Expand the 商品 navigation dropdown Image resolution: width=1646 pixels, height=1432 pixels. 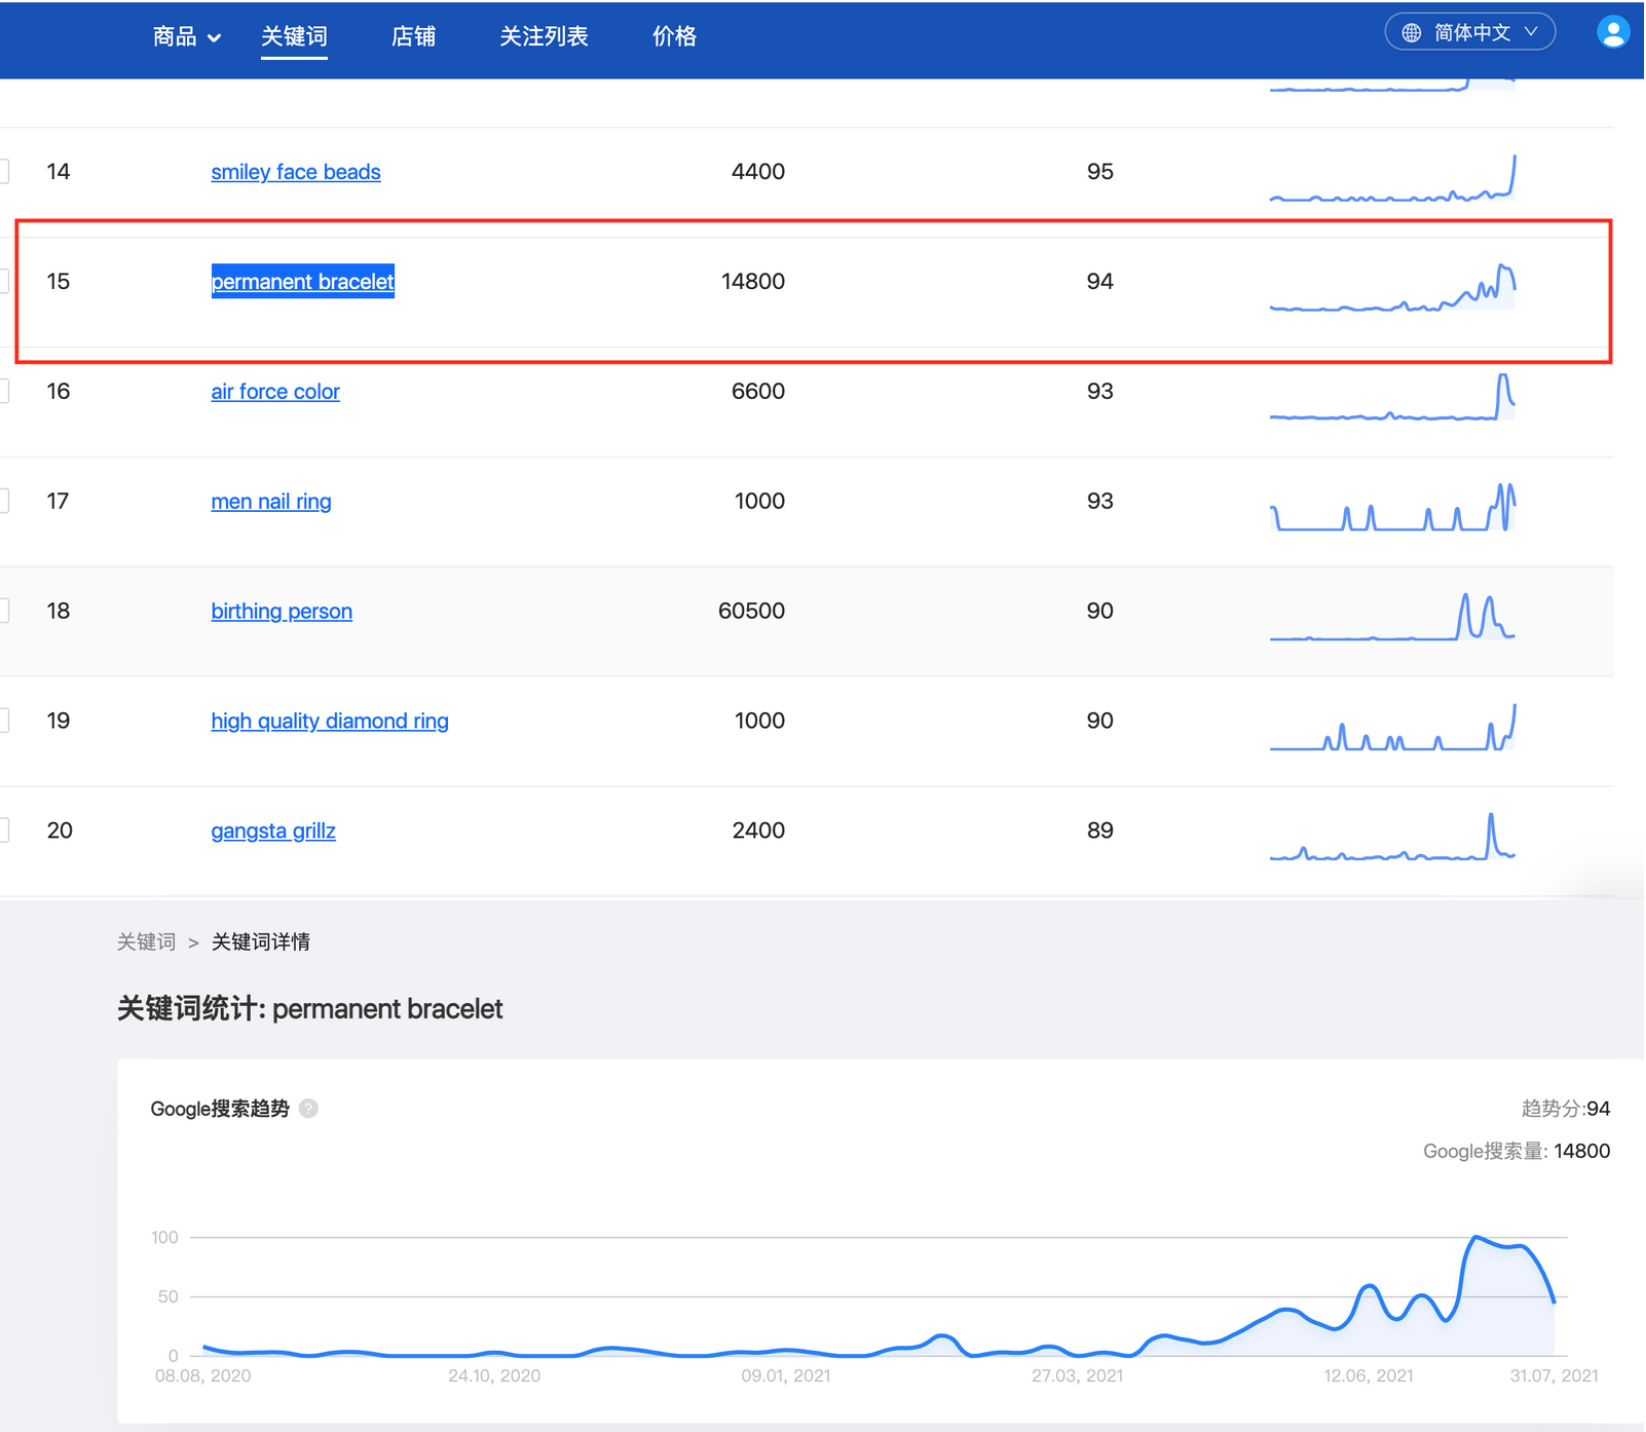coord(186,37)
